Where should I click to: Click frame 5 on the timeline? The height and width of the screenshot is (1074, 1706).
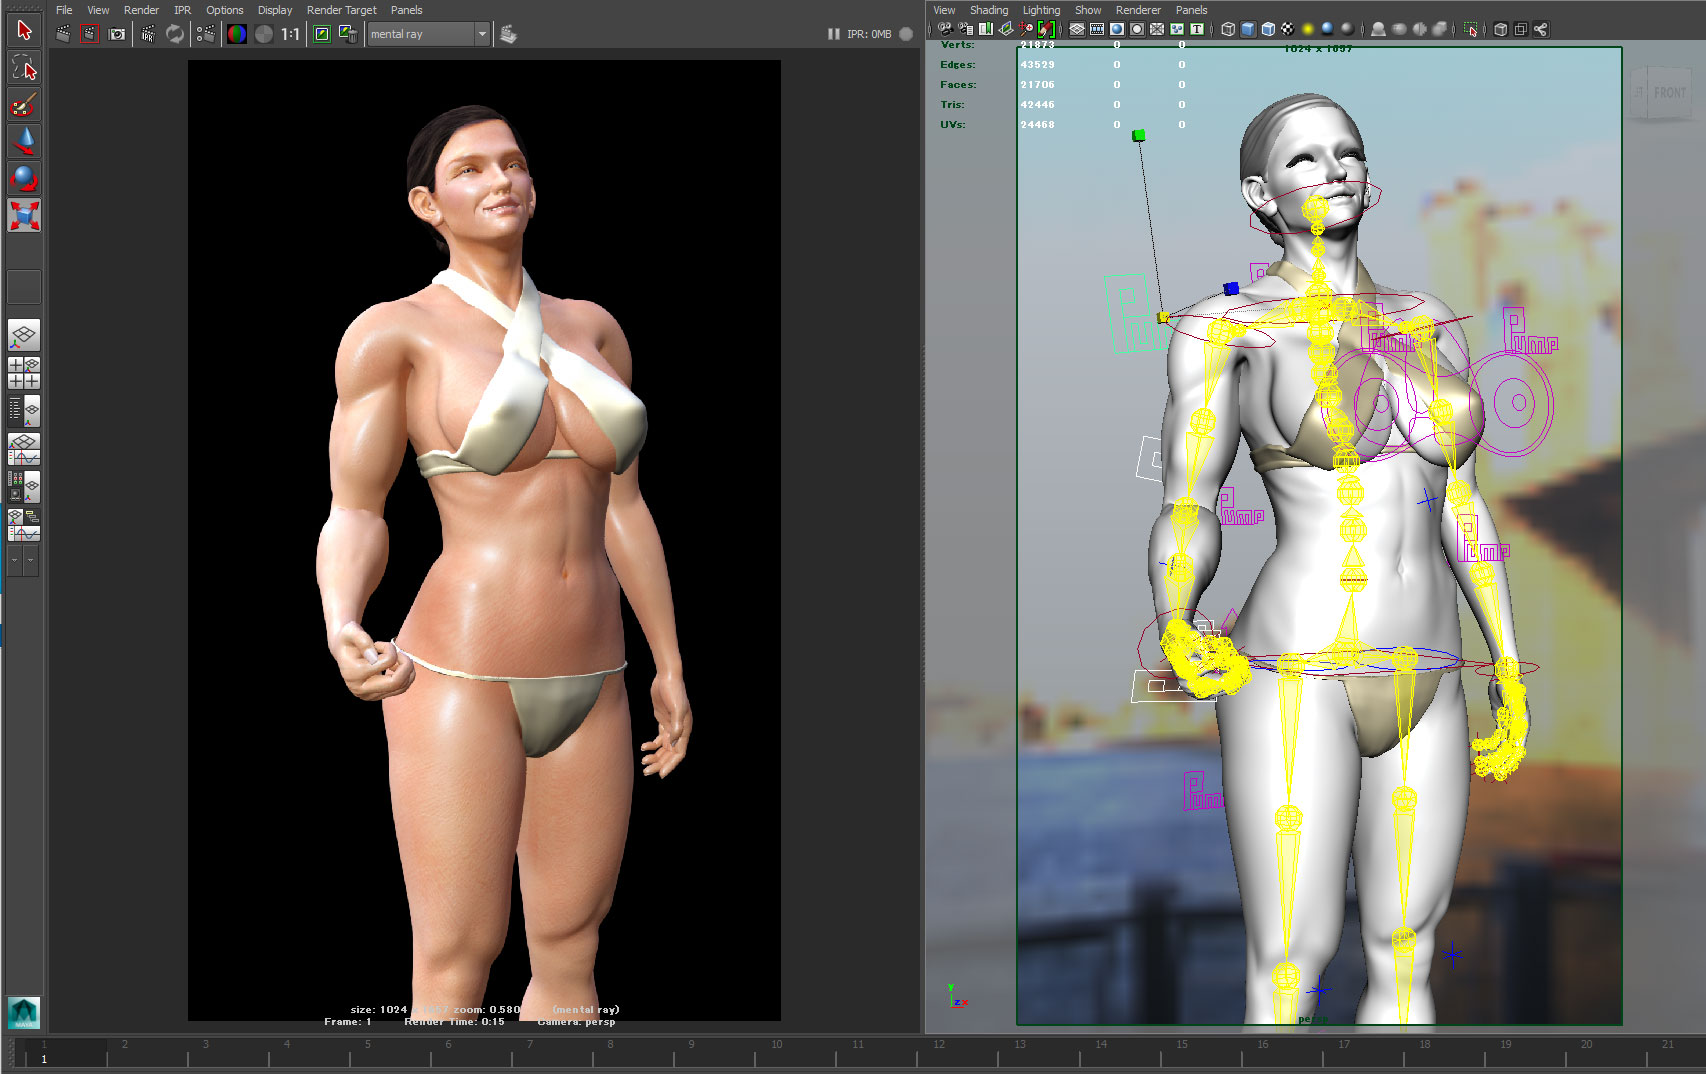[368, 1044]
